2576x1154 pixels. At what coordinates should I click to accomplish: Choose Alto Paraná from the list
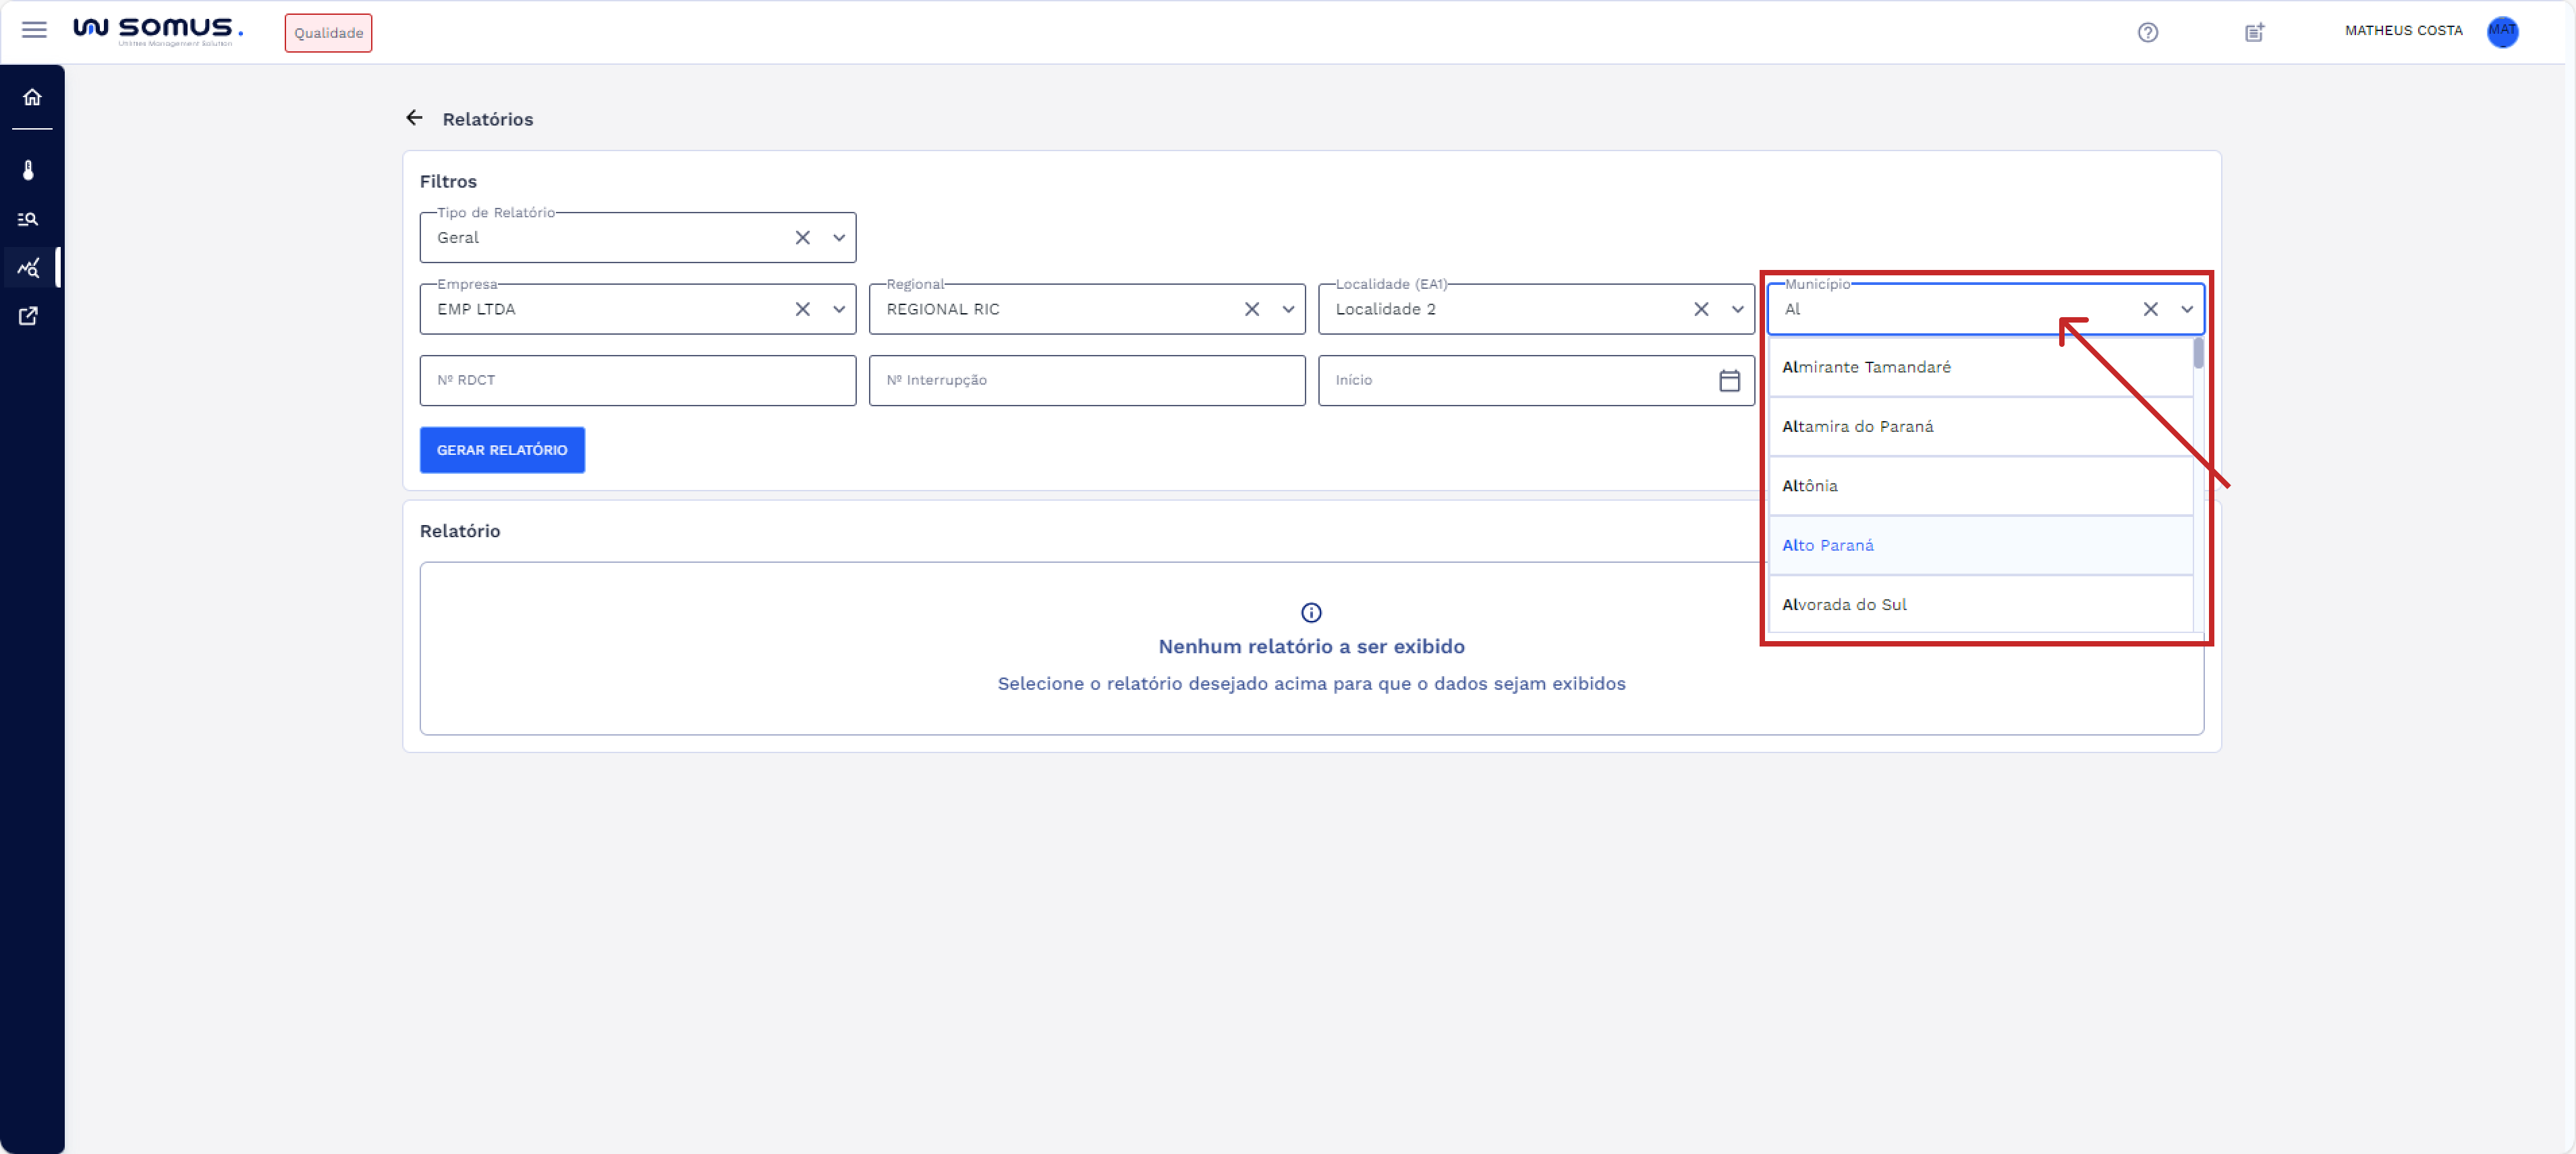(1827, 545)
